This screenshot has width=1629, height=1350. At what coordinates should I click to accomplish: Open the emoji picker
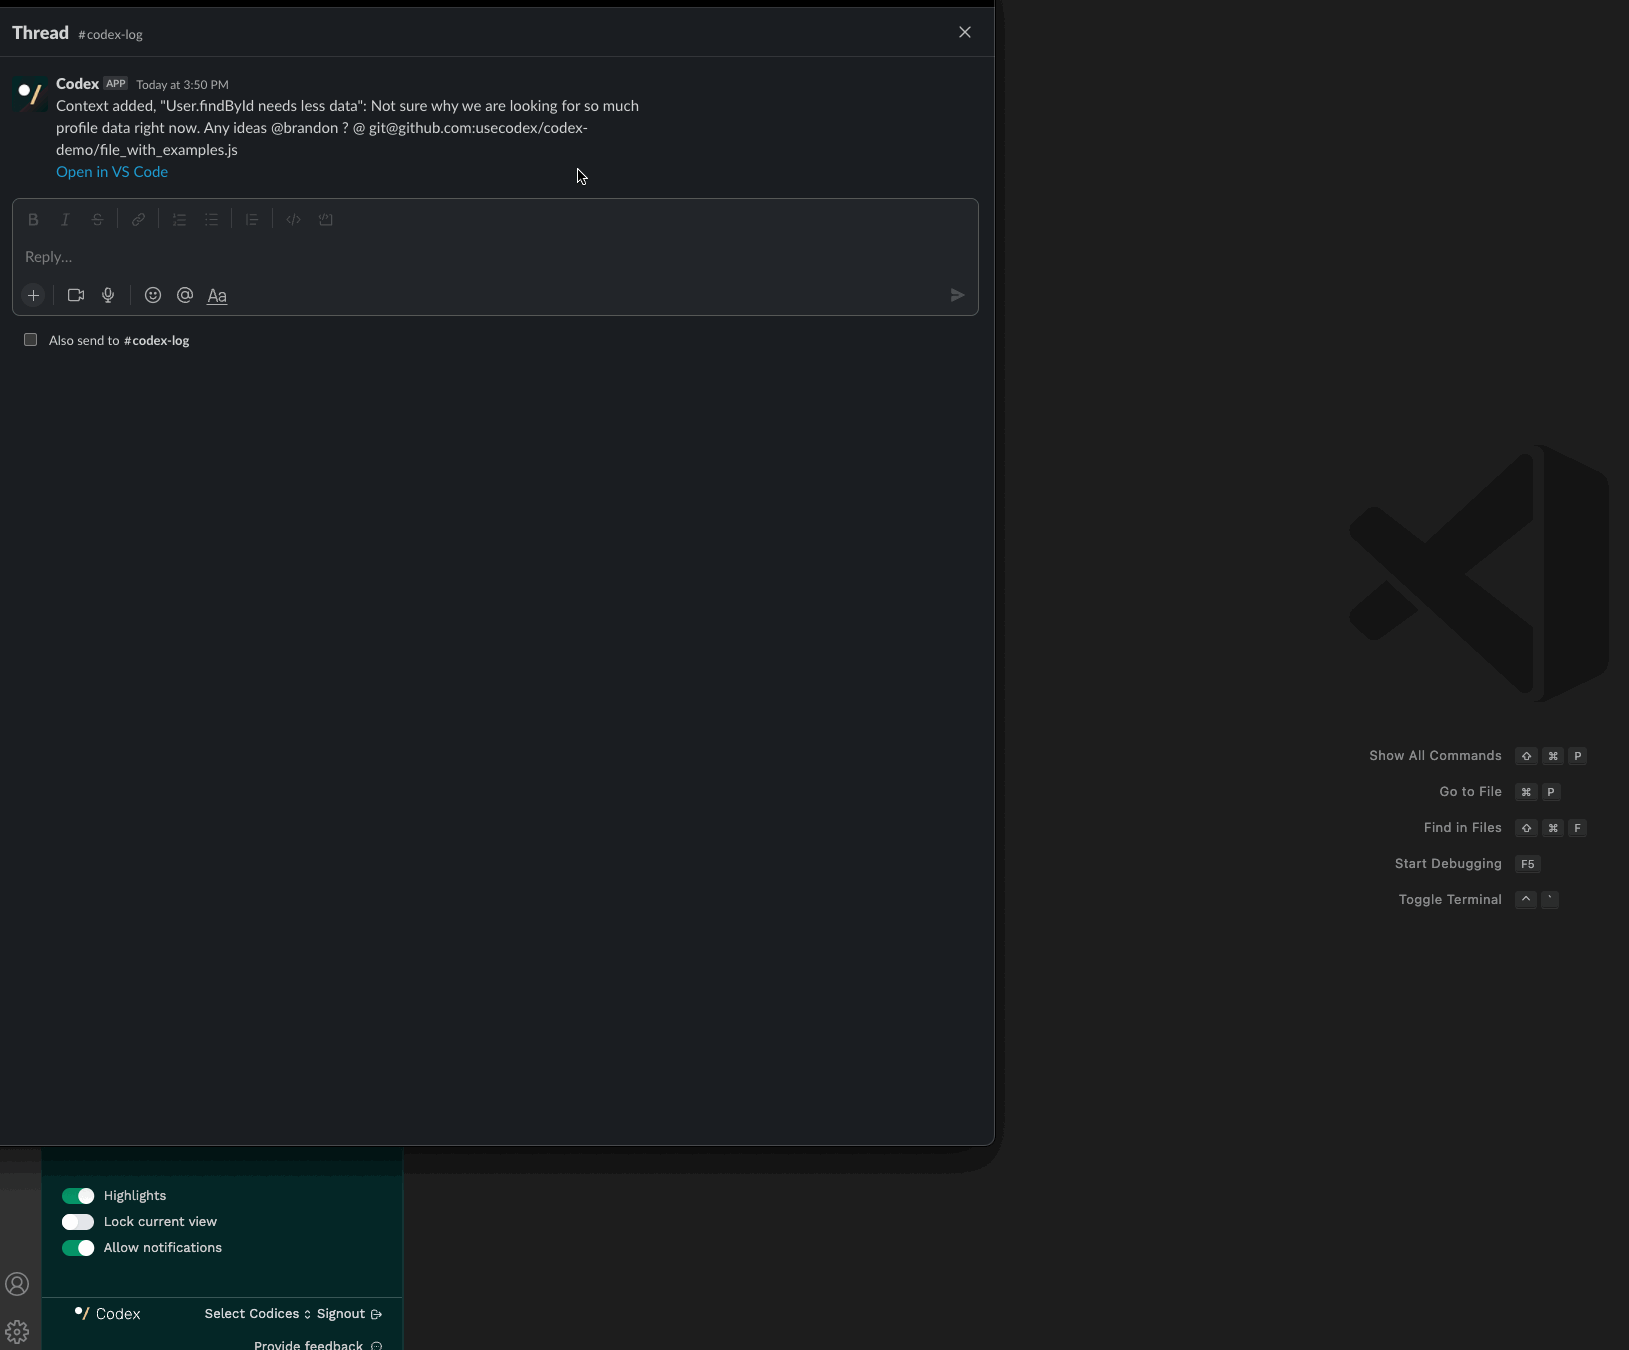(x=153, y=295)
